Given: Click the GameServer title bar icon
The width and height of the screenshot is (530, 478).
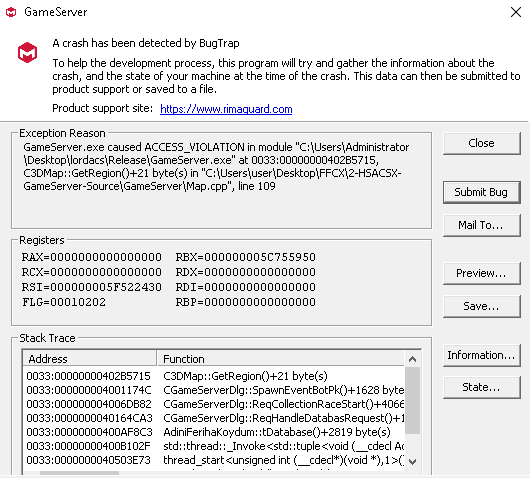Looking at the screenshot, I should click(11, 12).
